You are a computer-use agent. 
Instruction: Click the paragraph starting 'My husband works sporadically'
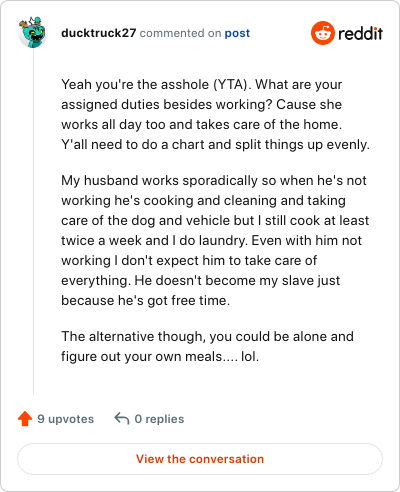pos(215,240)
